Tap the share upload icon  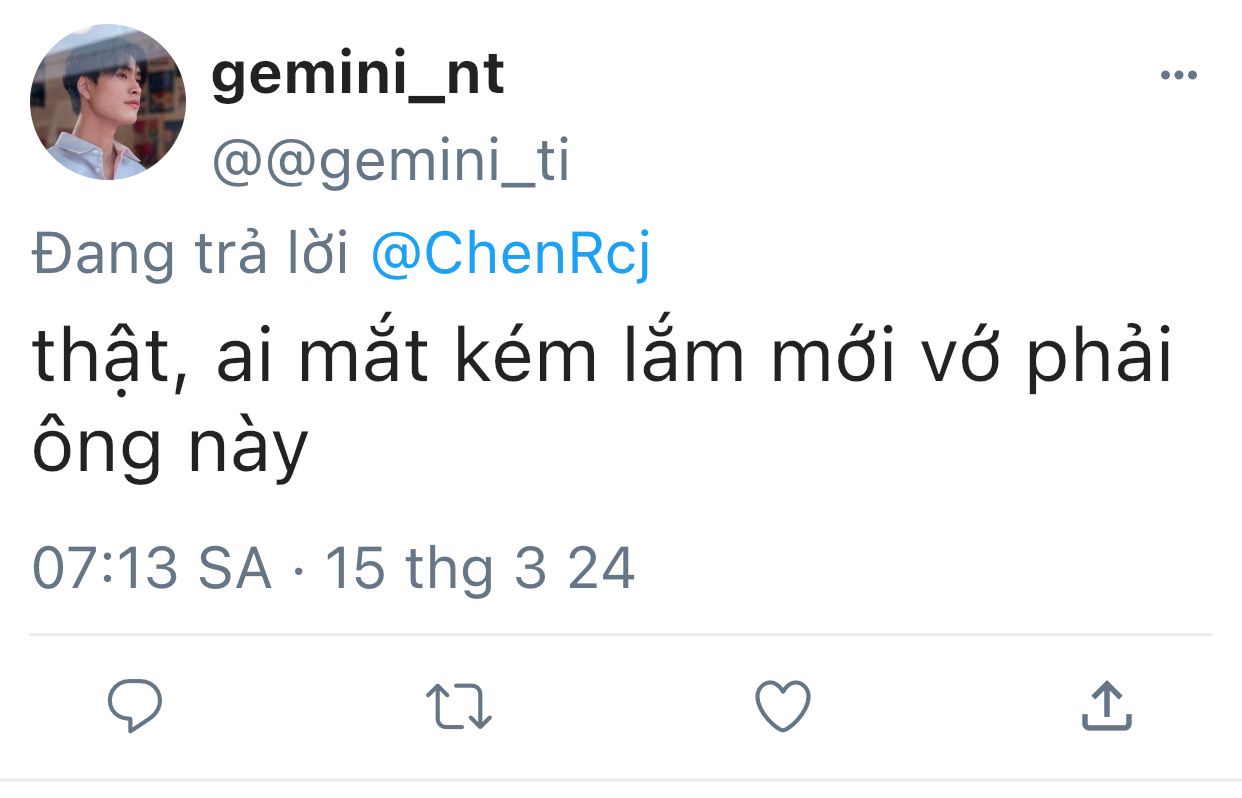[1107, 706]
